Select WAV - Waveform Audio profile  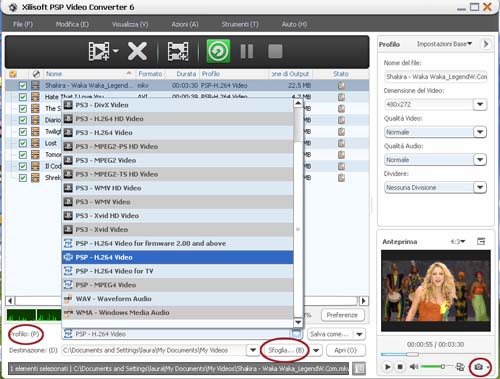tap(177, 299)
